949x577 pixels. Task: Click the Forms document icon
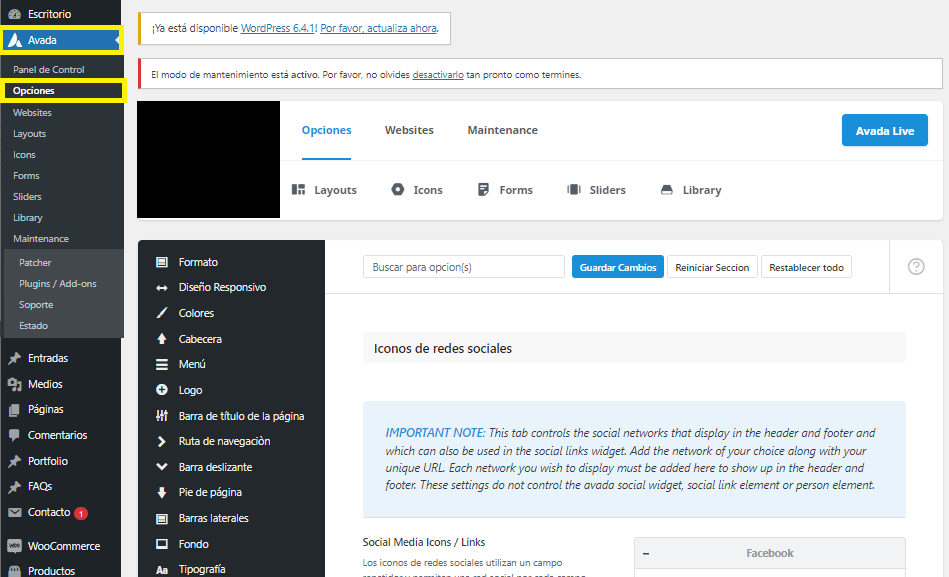[484, 190]
